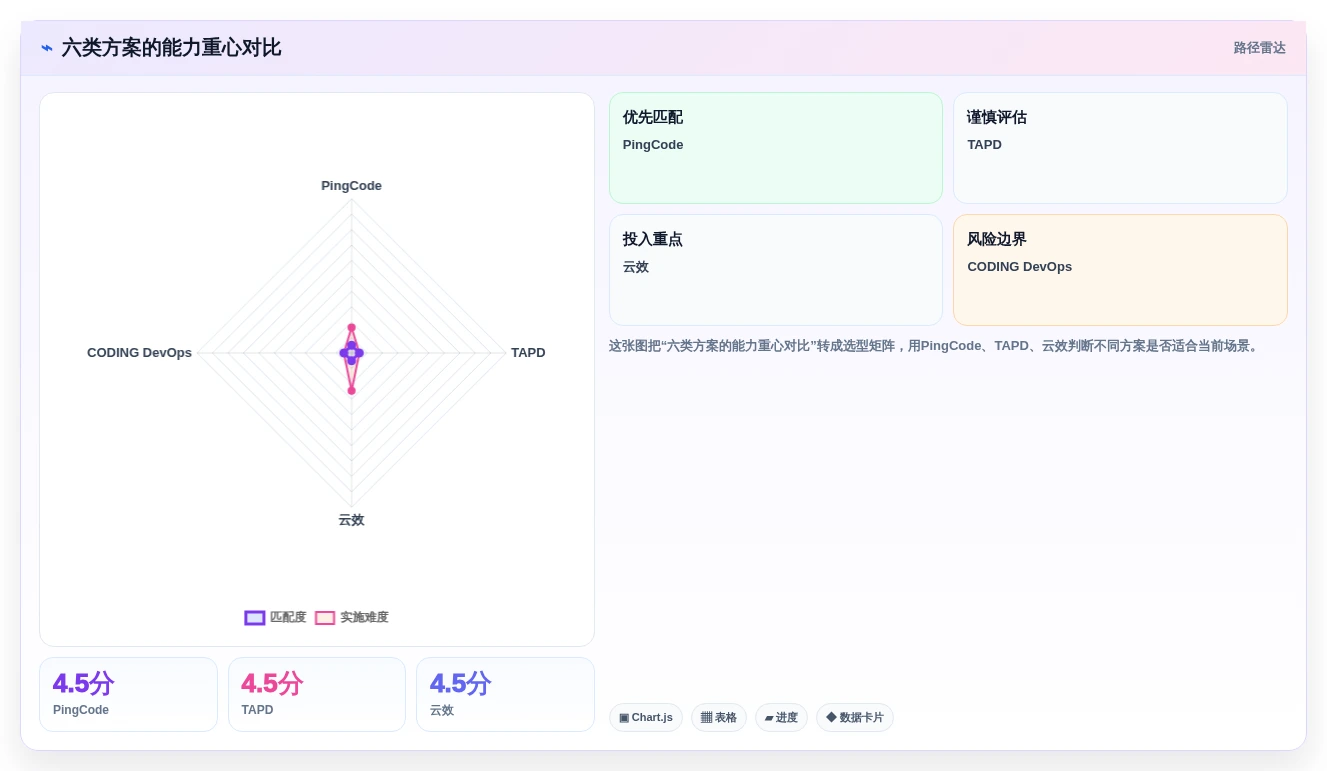Click the pink top data point on radar

(351, 327)
